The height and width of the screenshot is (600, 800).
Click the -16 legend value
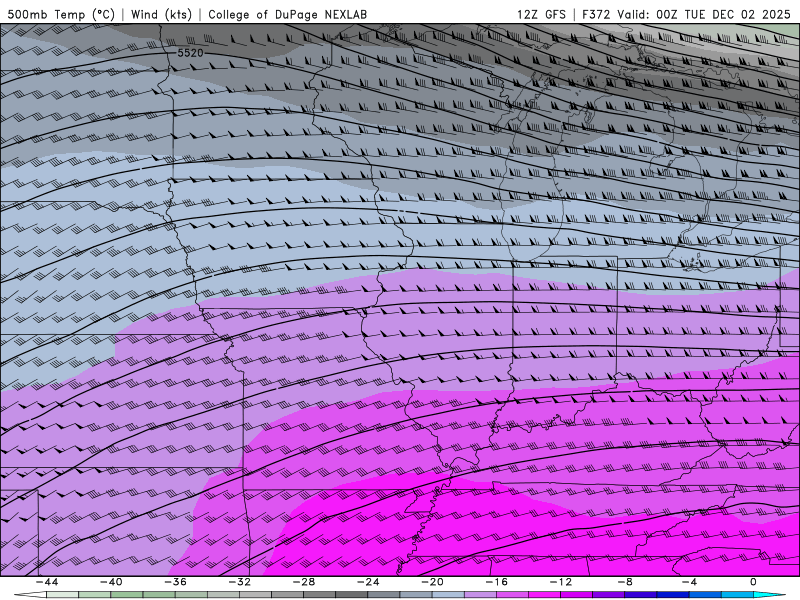point(496,582)
